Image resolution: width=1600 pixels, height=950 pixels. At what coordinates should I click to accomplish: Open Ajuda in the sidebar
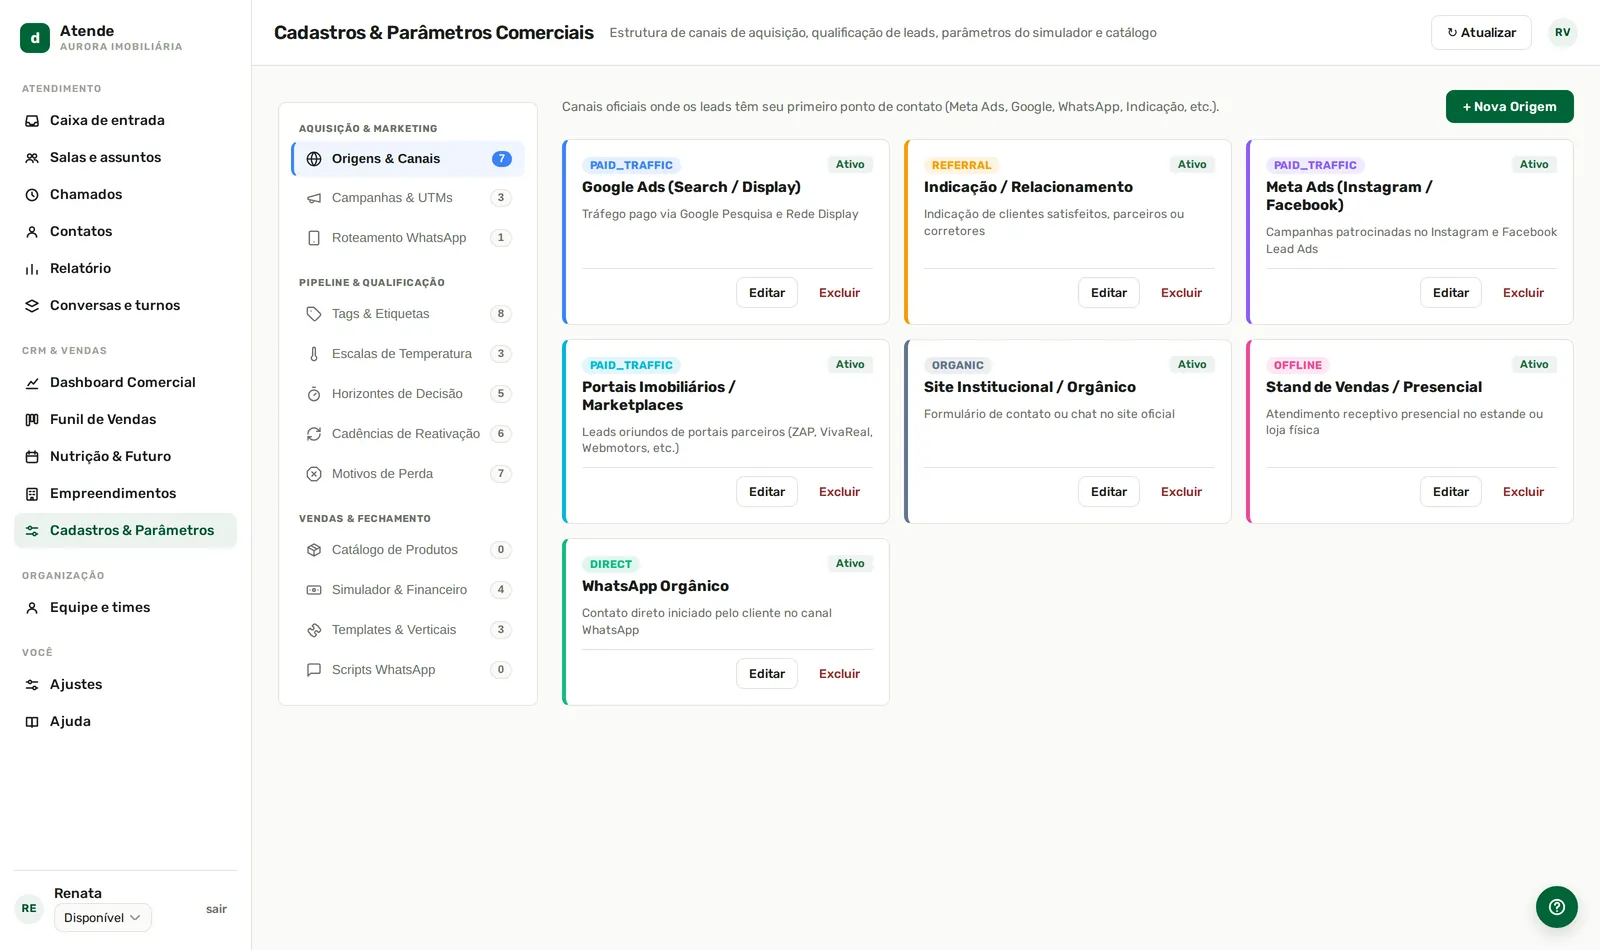click(125, 722)
